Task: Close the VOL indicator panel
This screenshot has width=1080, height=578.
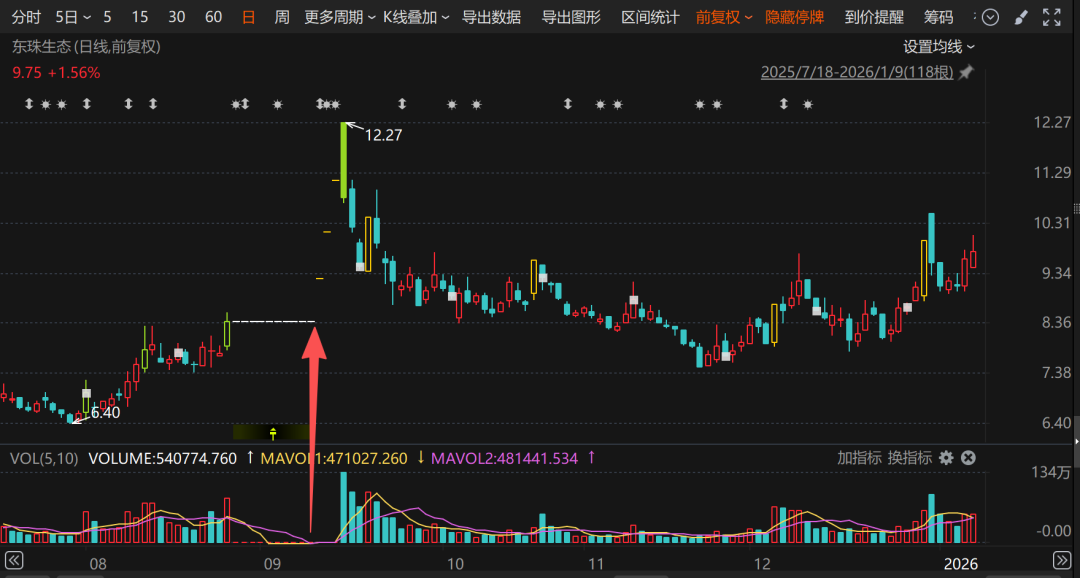Action: [968, 458]
